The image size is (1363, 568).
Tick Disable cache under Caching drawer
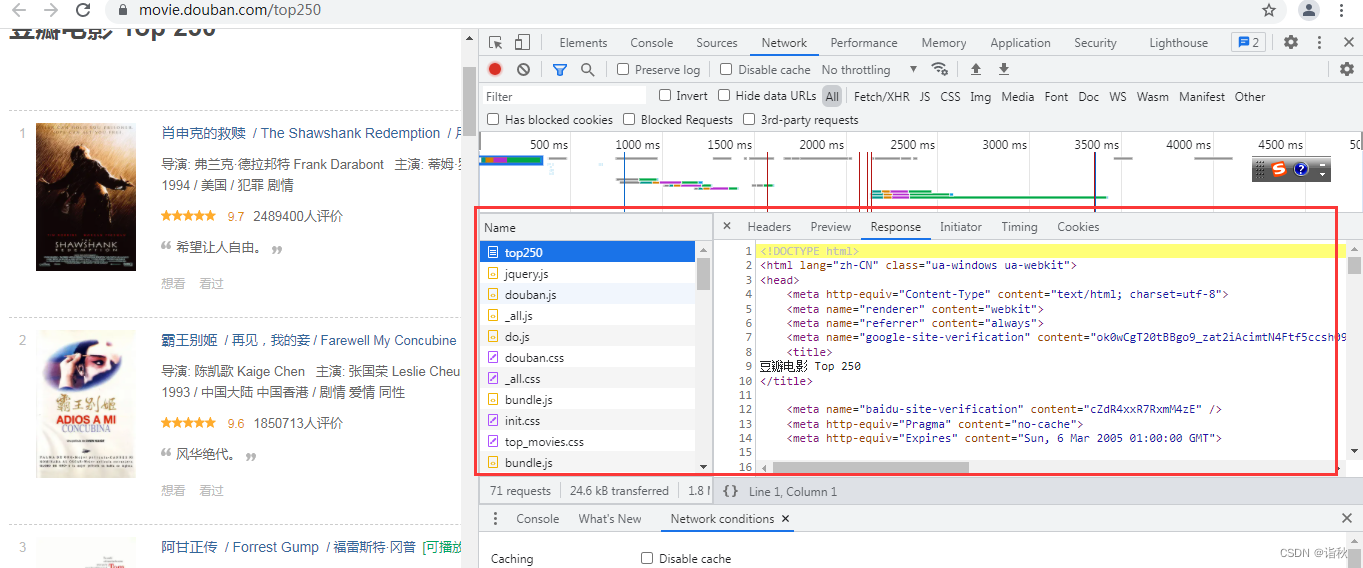click(x=647, y=558)
